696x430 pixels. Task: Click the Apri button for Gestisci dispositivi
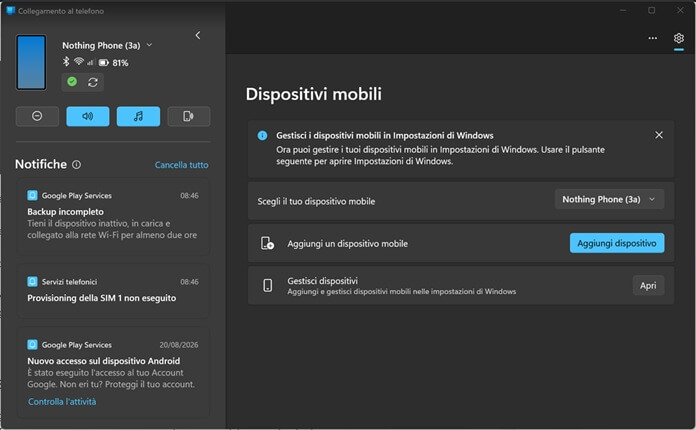(648, 285)
